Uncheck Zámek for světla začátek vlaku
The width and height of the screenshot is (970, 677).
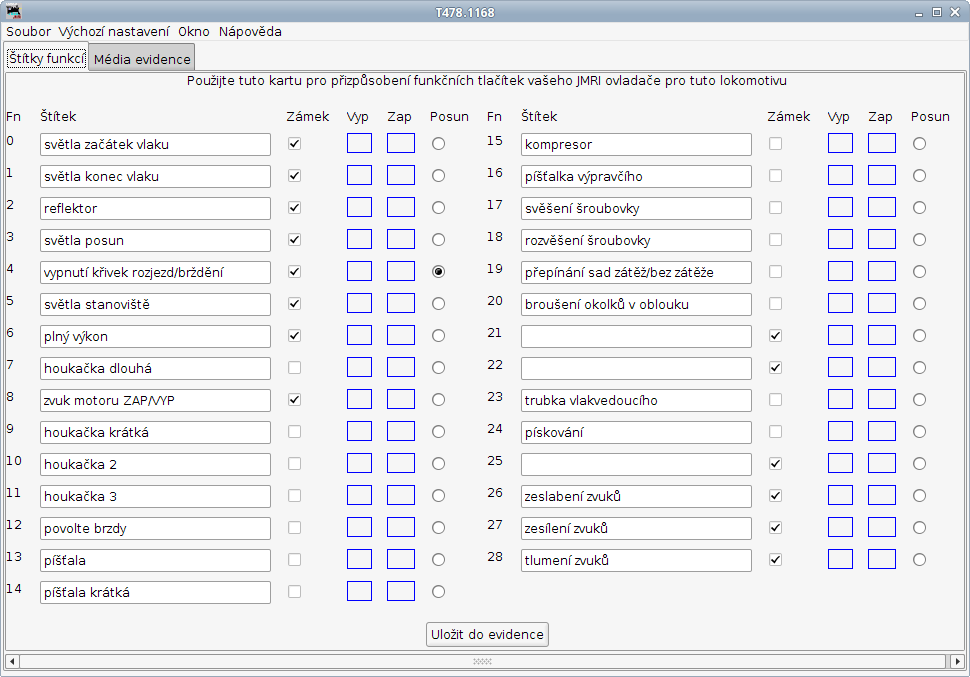[294, 144]
